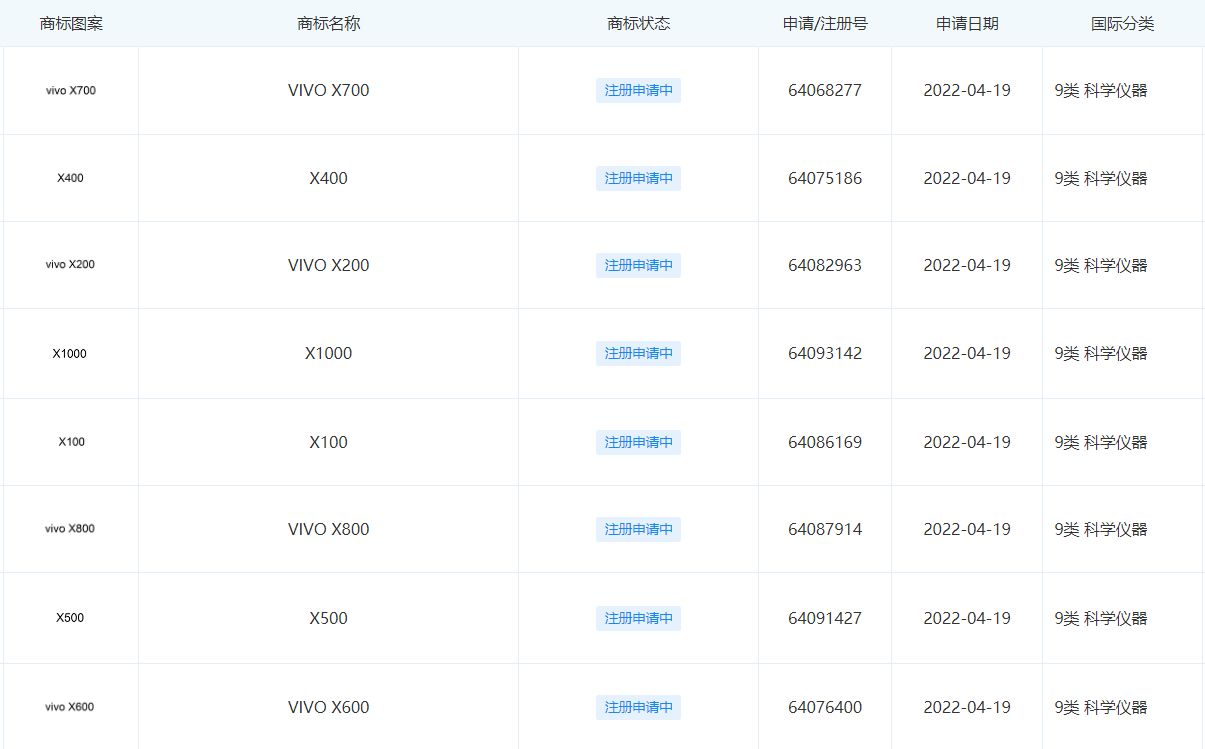The height and width of the screenshot is (749, 1205).
Task: Click the 国际分类 column header
Action: [x=1123, y=24]
